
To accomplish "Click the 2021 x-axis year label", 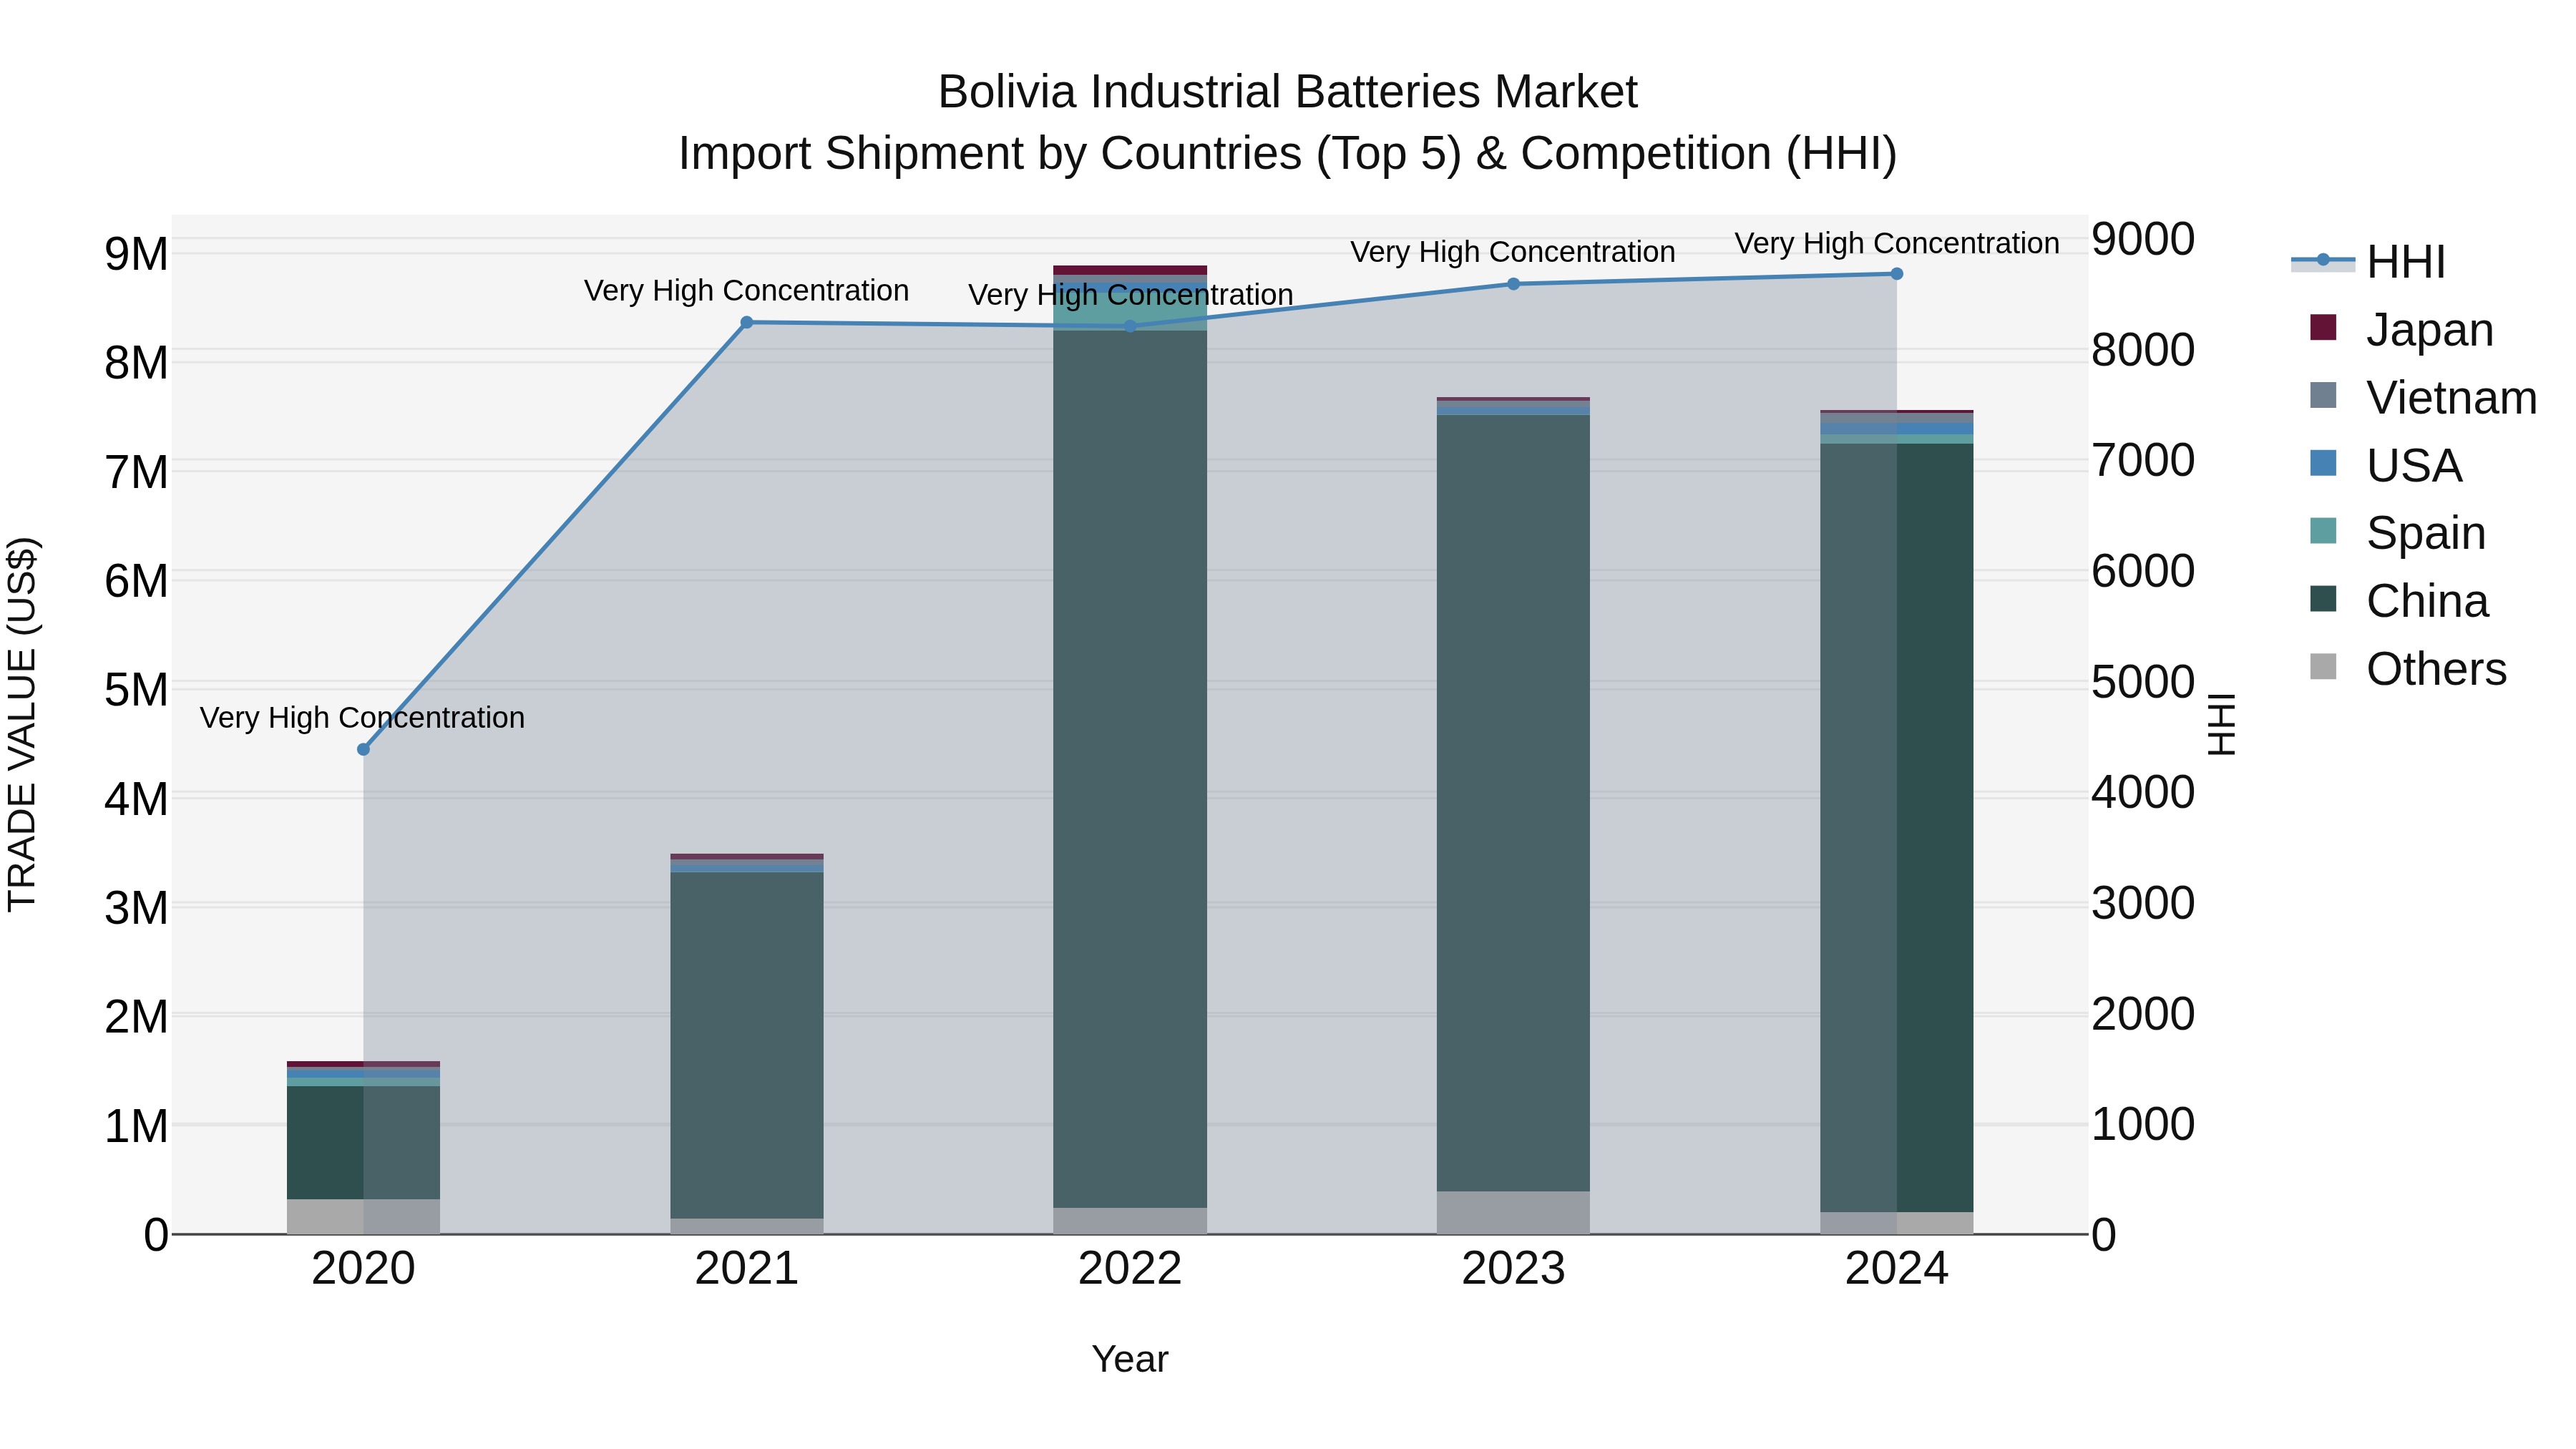I will coord(746,1269).
